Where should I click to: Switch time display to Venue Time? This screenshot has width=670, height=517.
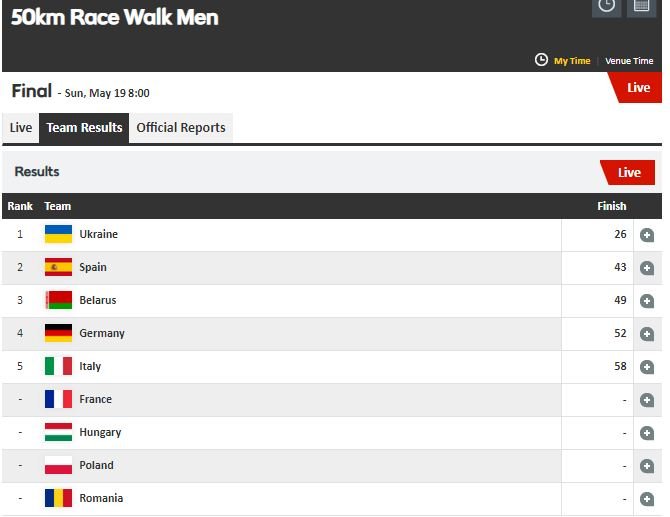pyautogui.click(x=629, y=61)
